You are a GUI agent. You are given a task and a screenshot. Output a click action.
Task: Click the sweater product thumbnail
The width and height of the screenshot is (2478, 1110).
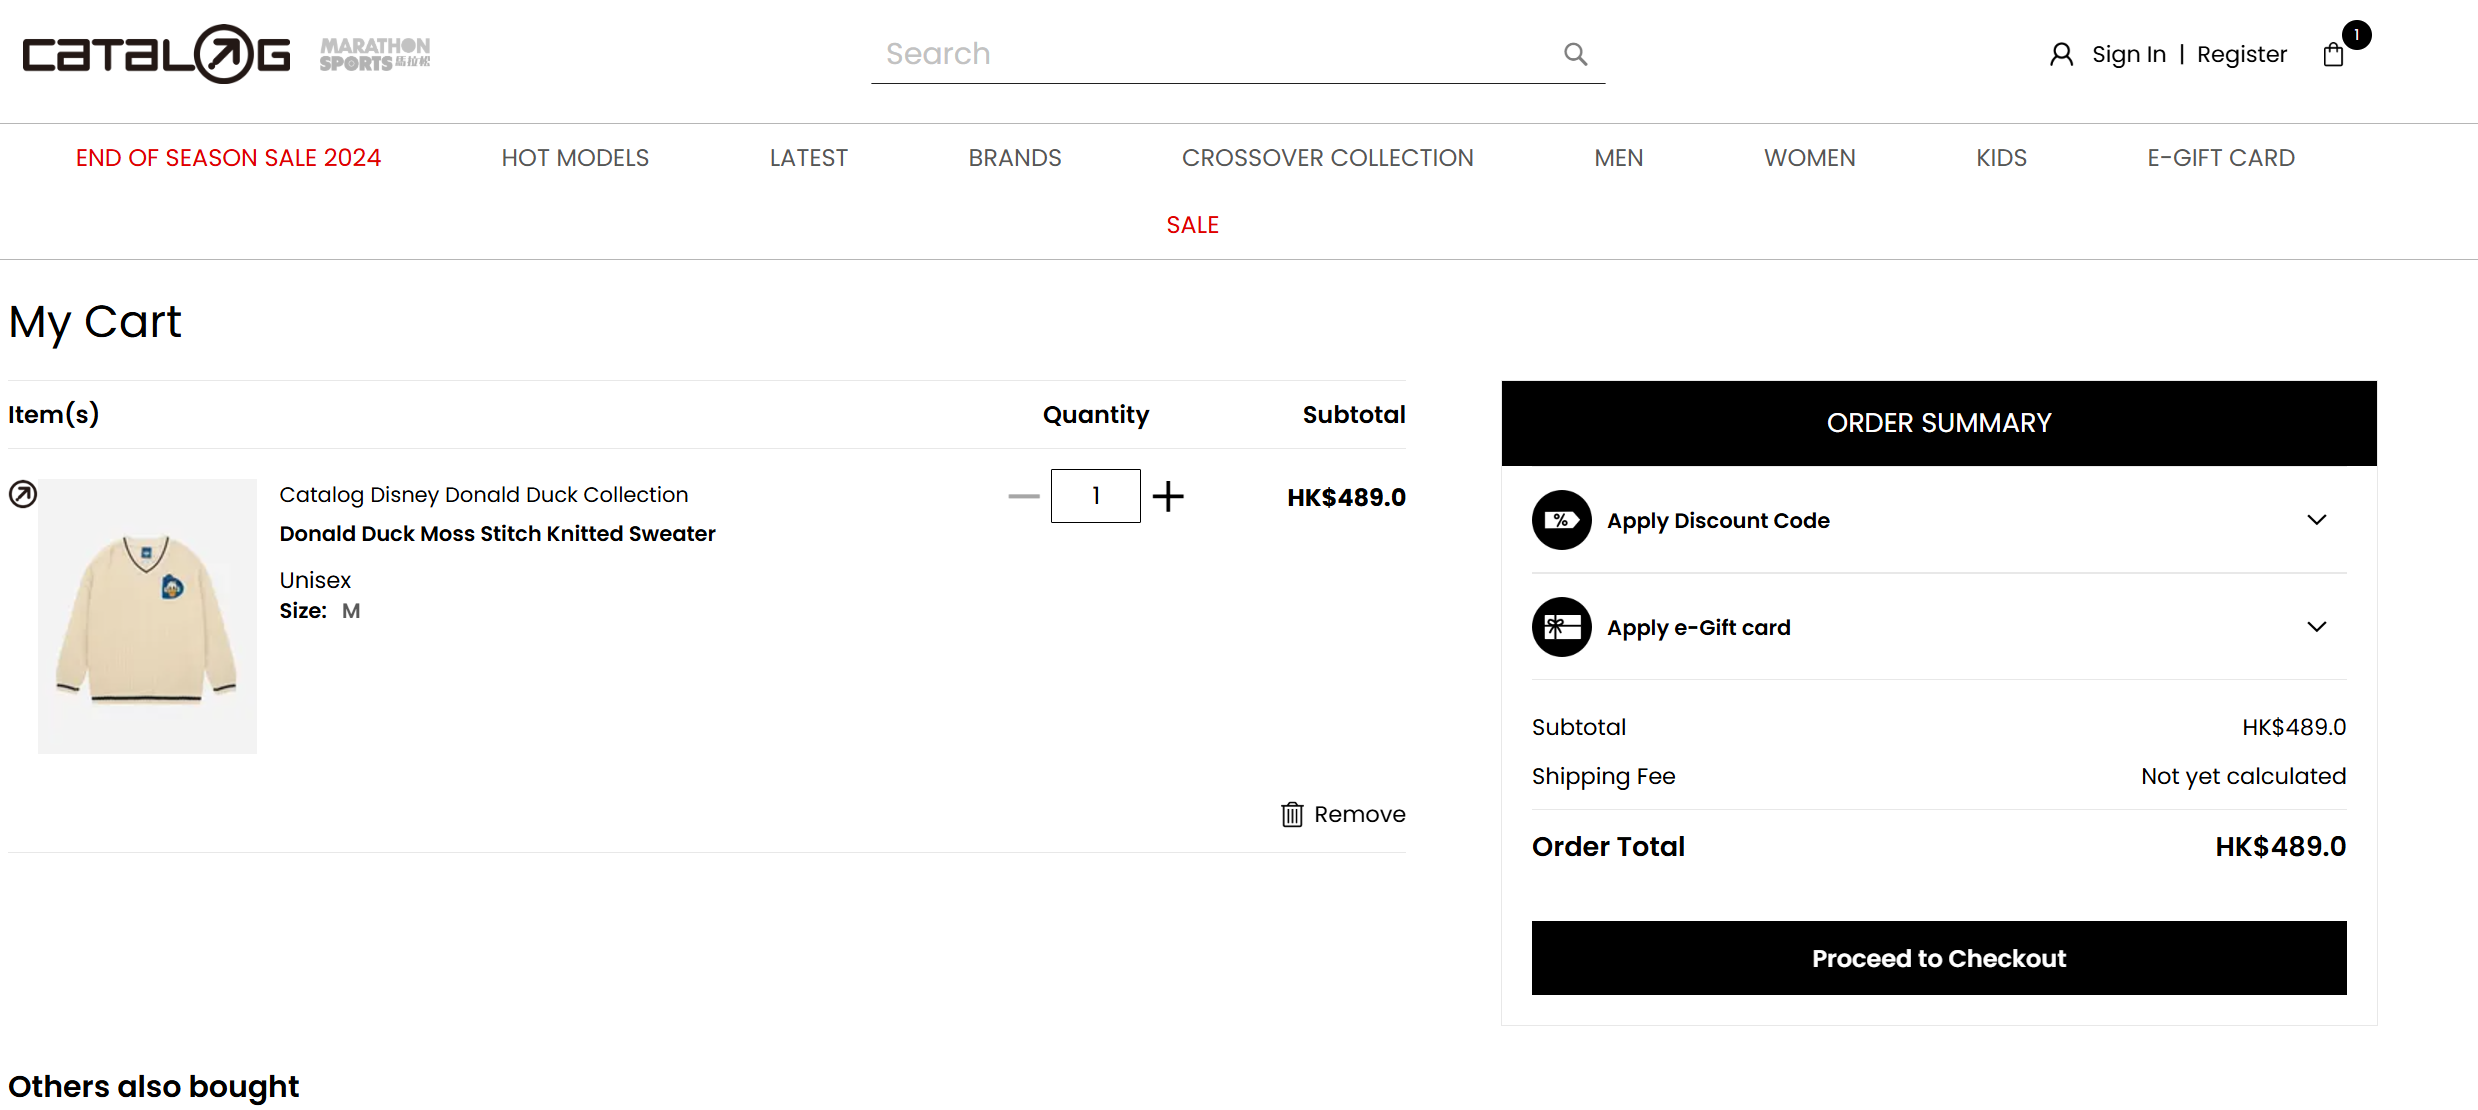[x=148, y=616]
